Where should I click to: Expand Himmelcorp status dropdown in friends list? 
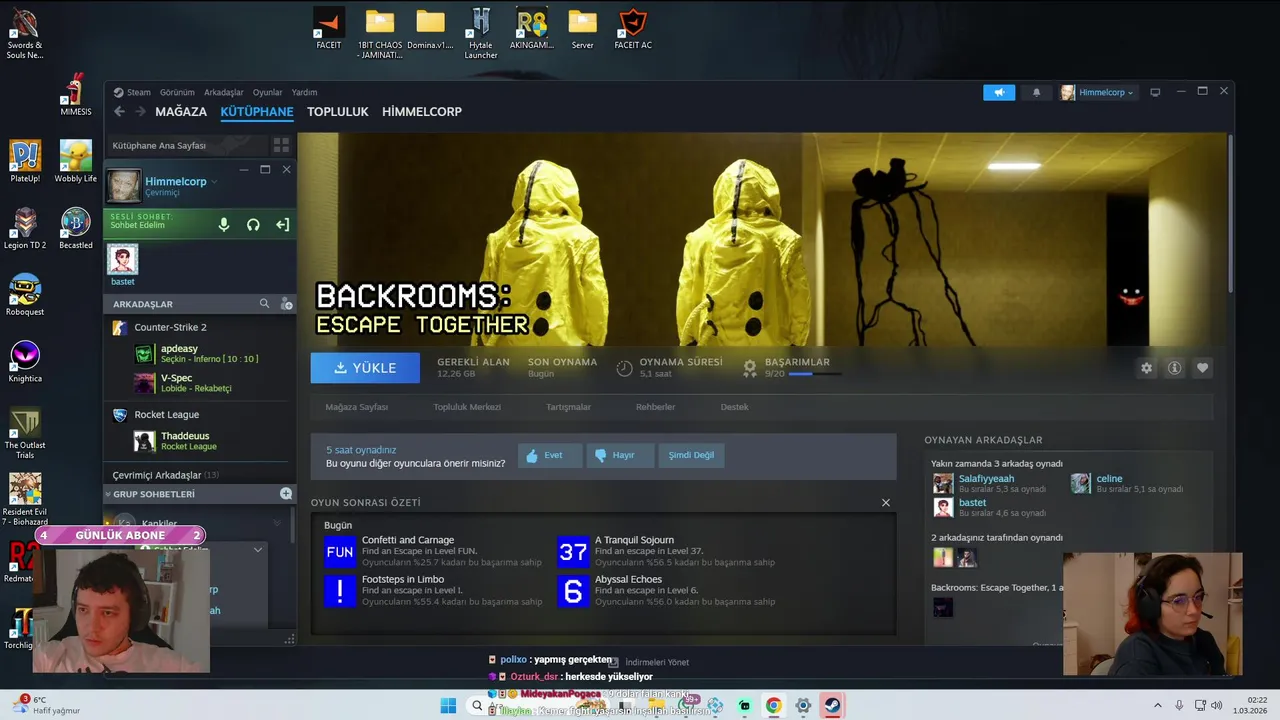point(214,181)
